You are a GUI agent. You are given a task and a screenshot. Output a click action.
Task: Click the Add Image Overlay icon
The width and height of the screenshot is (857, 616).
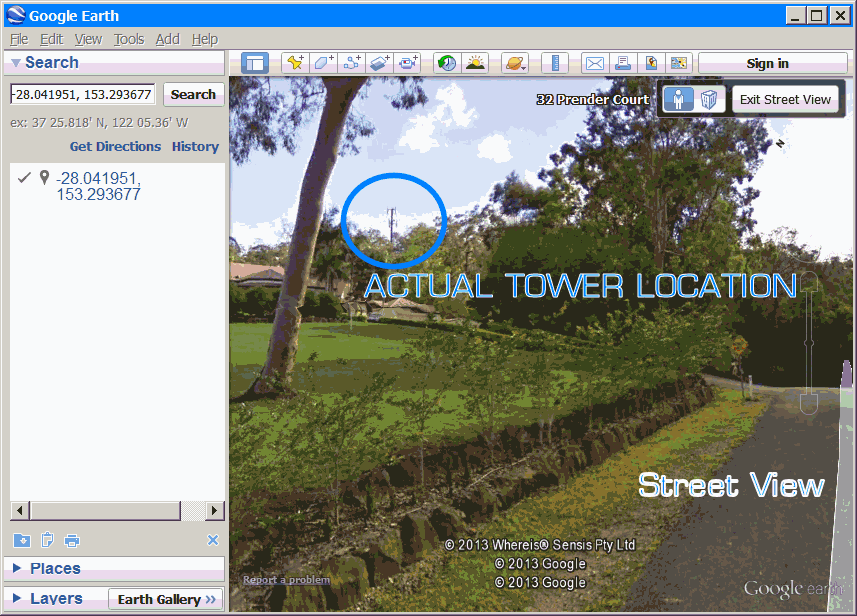coord(379,63)
